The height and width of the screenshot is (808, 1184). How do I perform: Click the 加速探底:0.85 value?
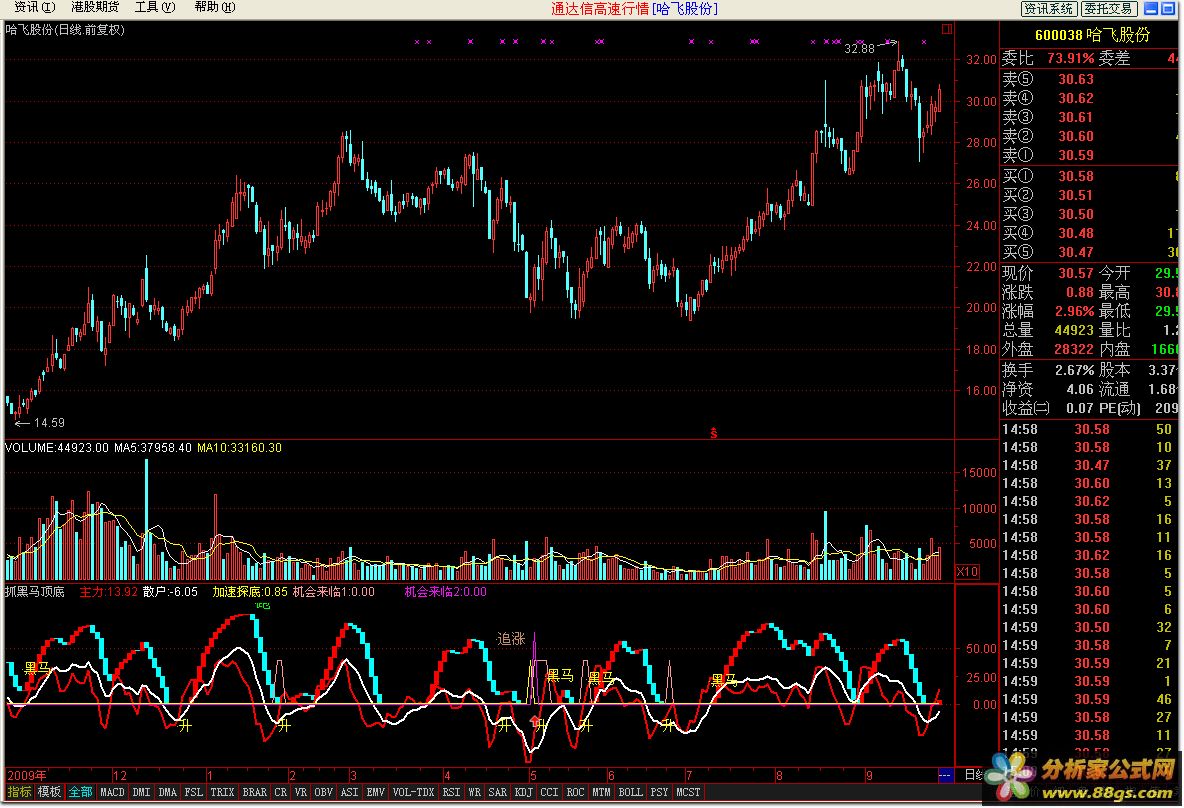(x=250, y=592)
